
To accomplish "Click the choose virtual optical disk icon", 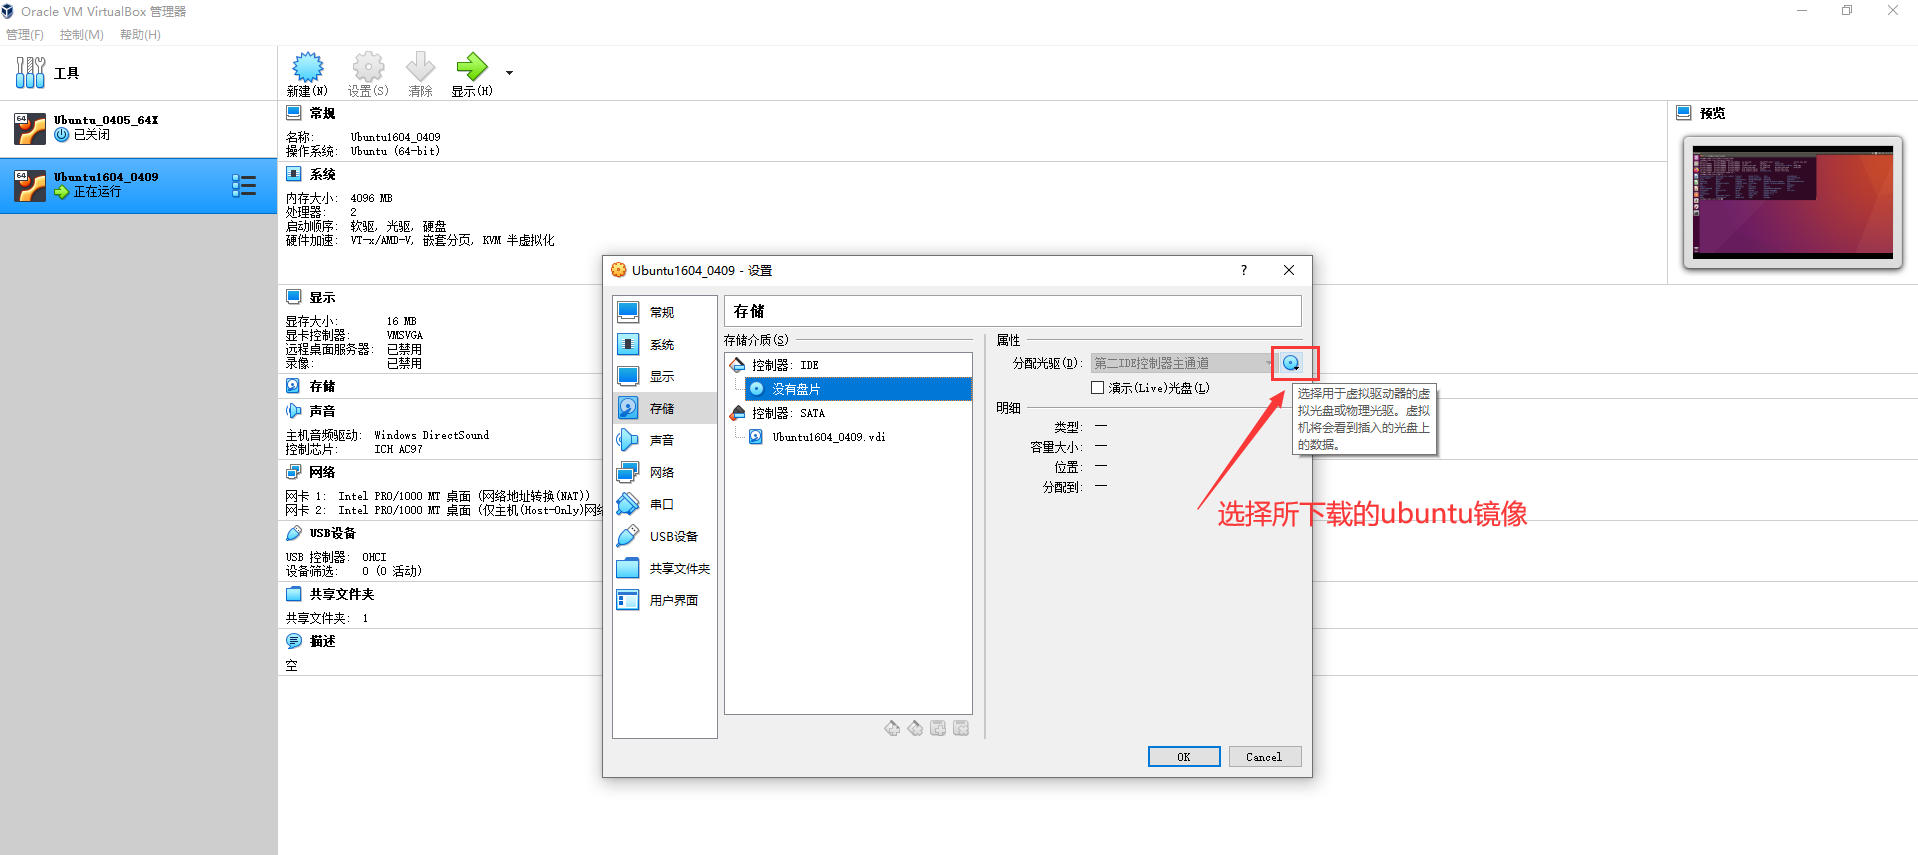I will coord(1292,363).
